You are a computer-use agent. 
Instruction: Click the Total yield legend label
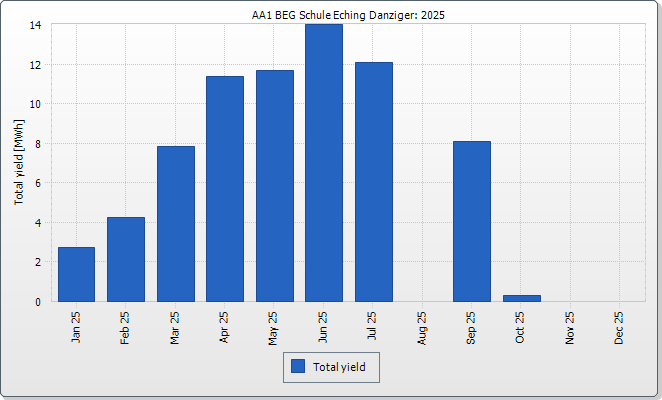tap(339, 367)
